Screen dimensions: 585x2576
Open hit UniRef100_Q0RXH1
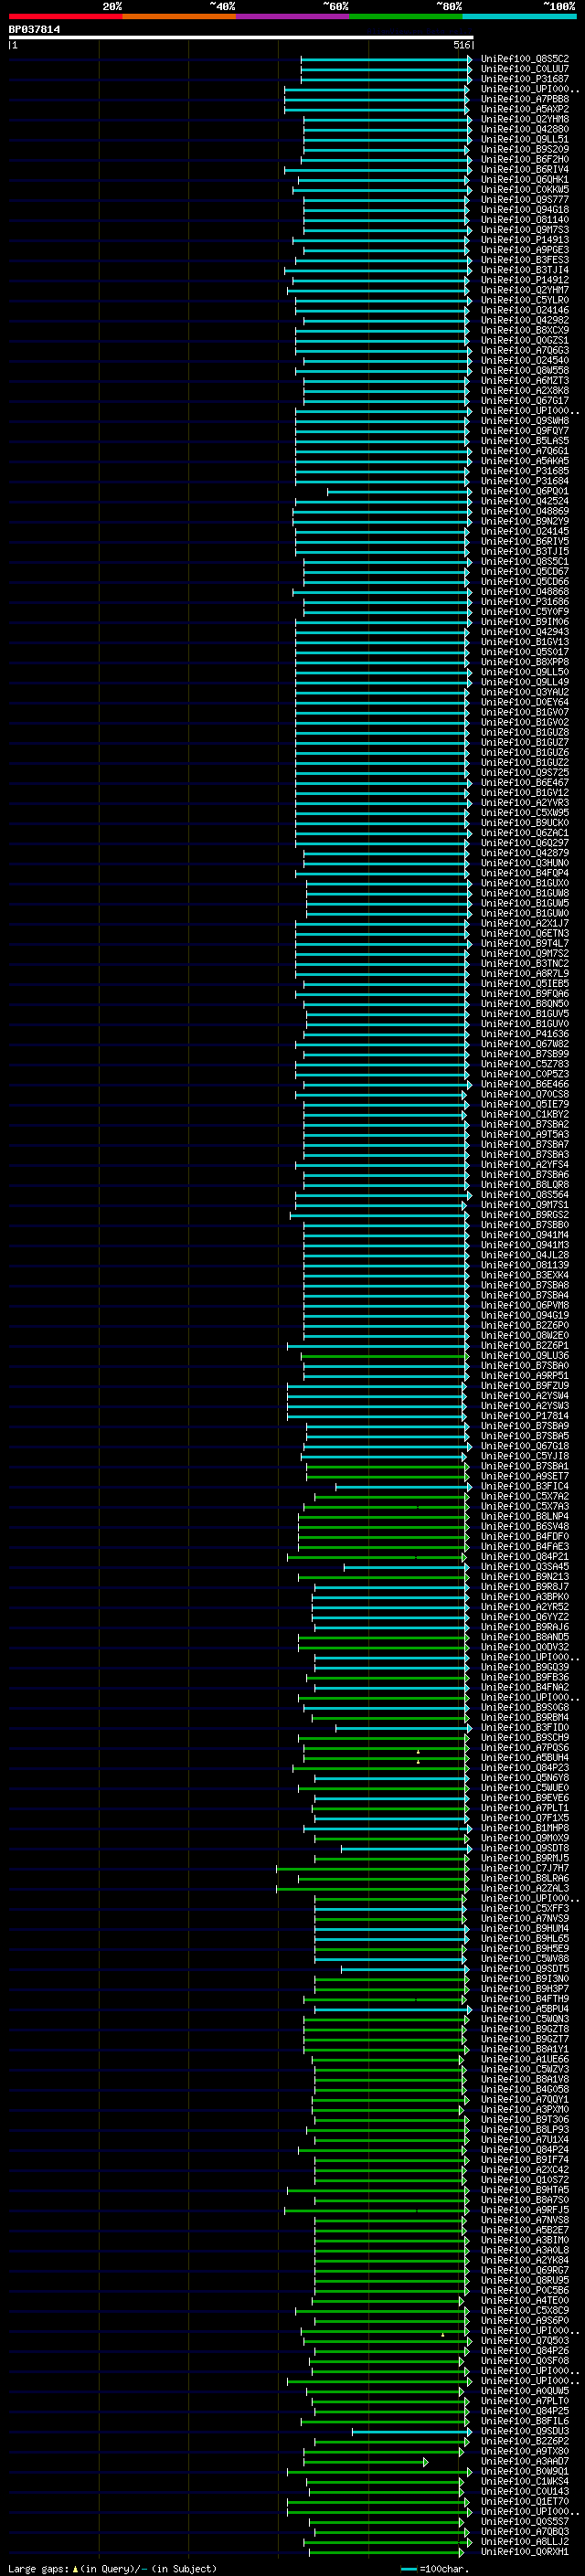click(524, 2551)
